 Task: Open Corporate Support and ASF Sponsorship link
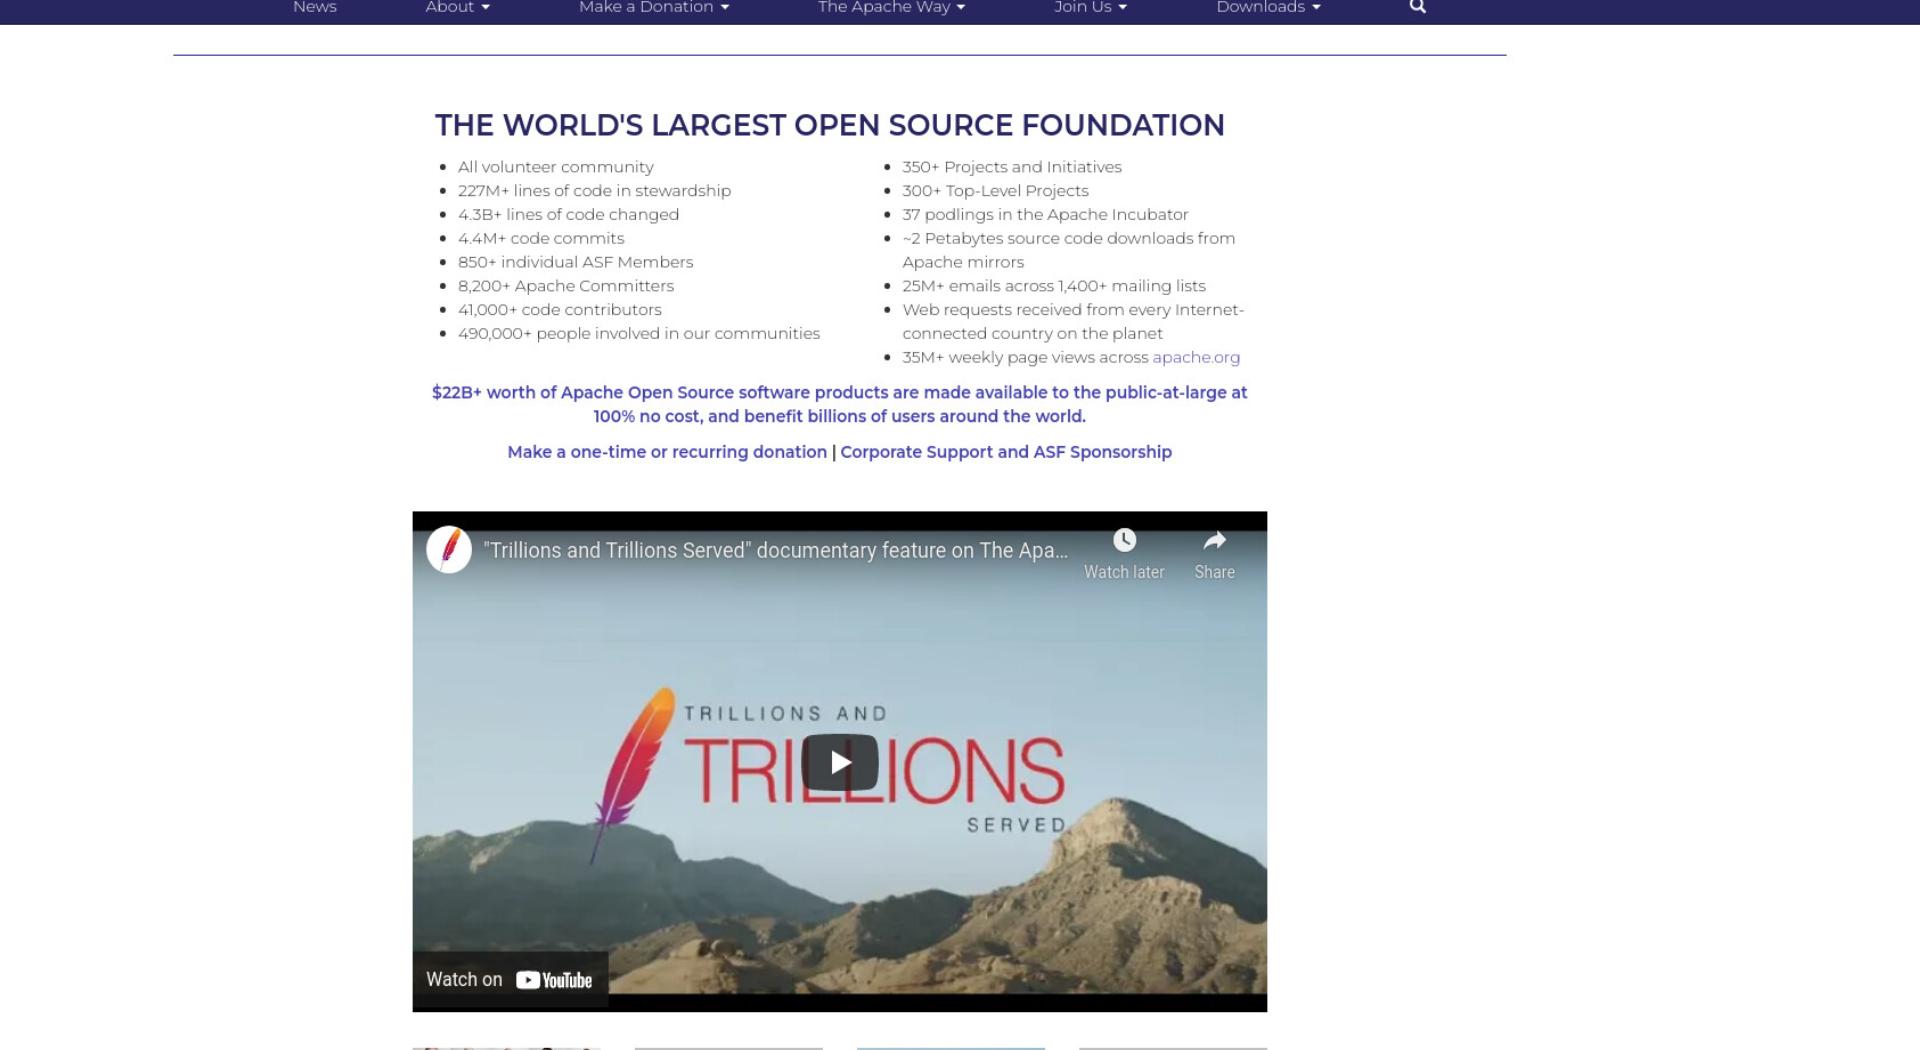(x=1006, y=452)
